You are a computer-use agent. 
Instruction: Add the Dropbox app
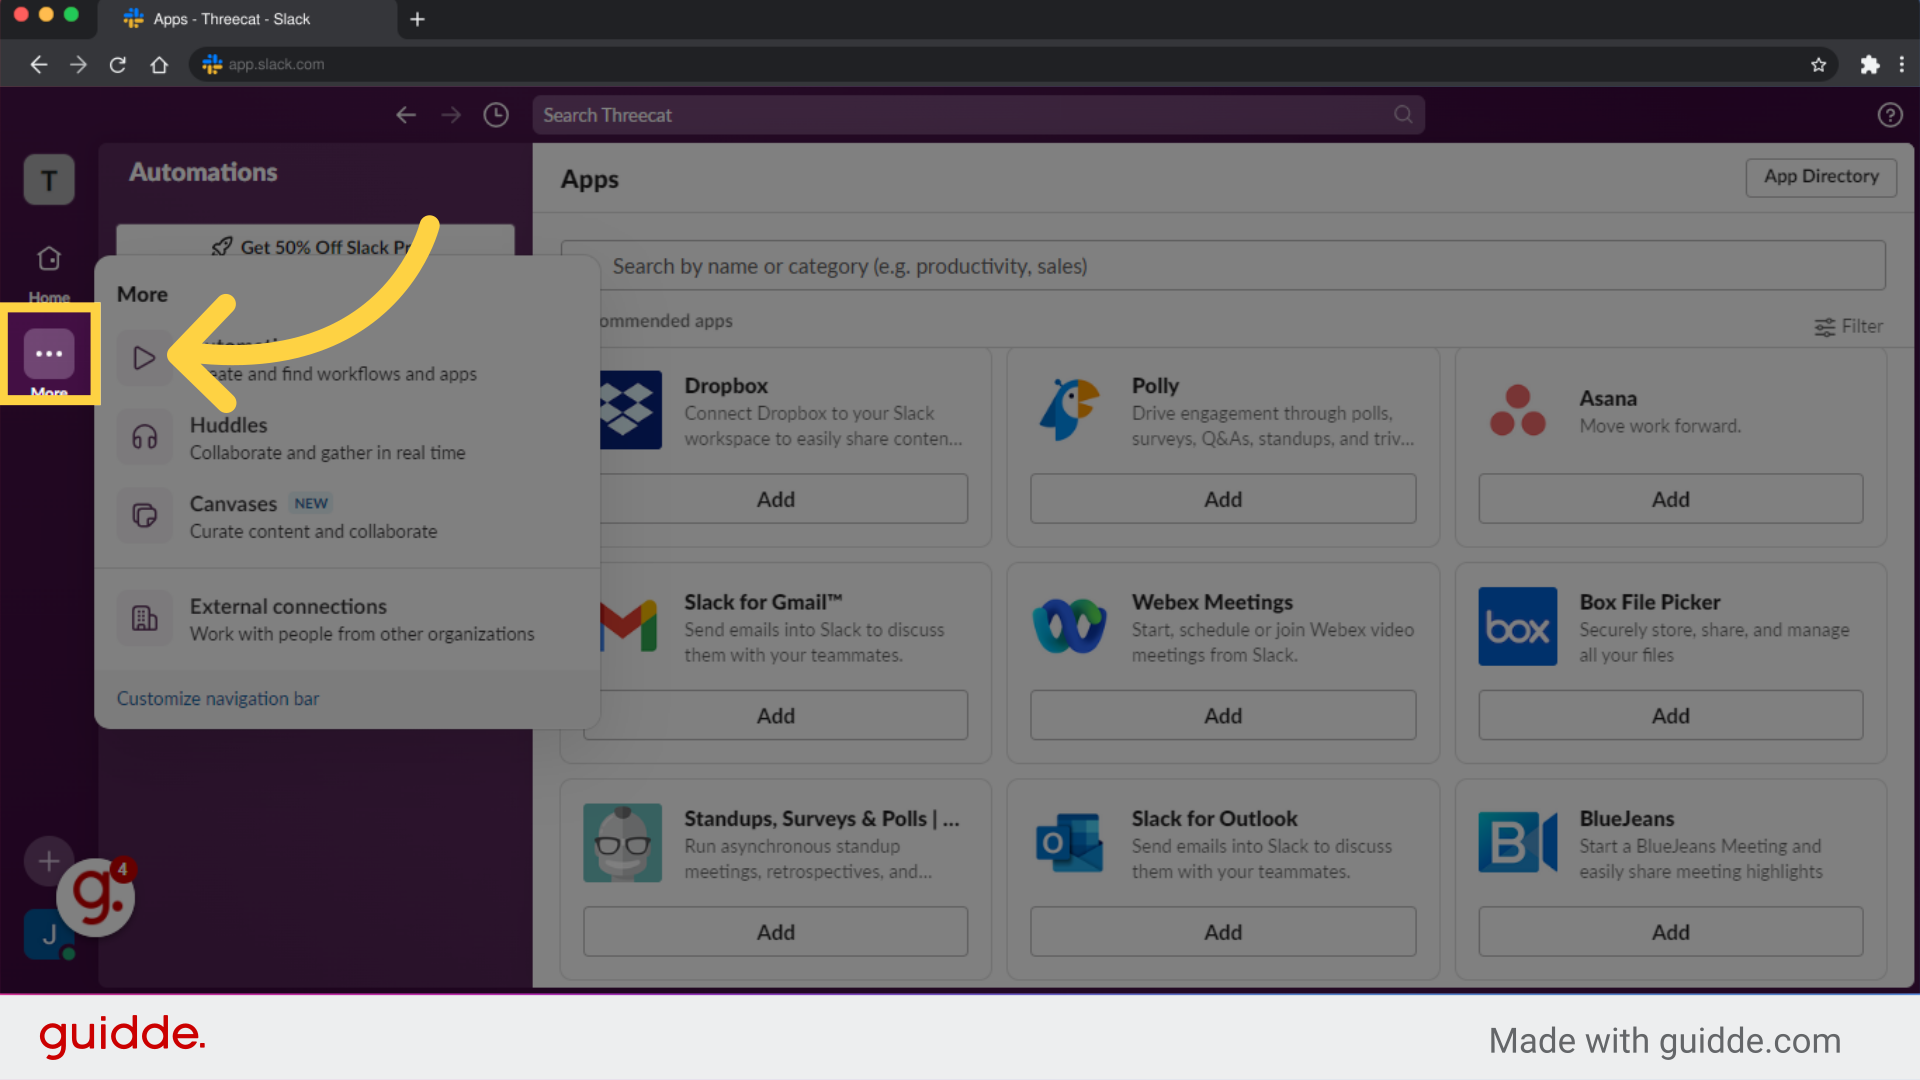click(x=775, y=498)
